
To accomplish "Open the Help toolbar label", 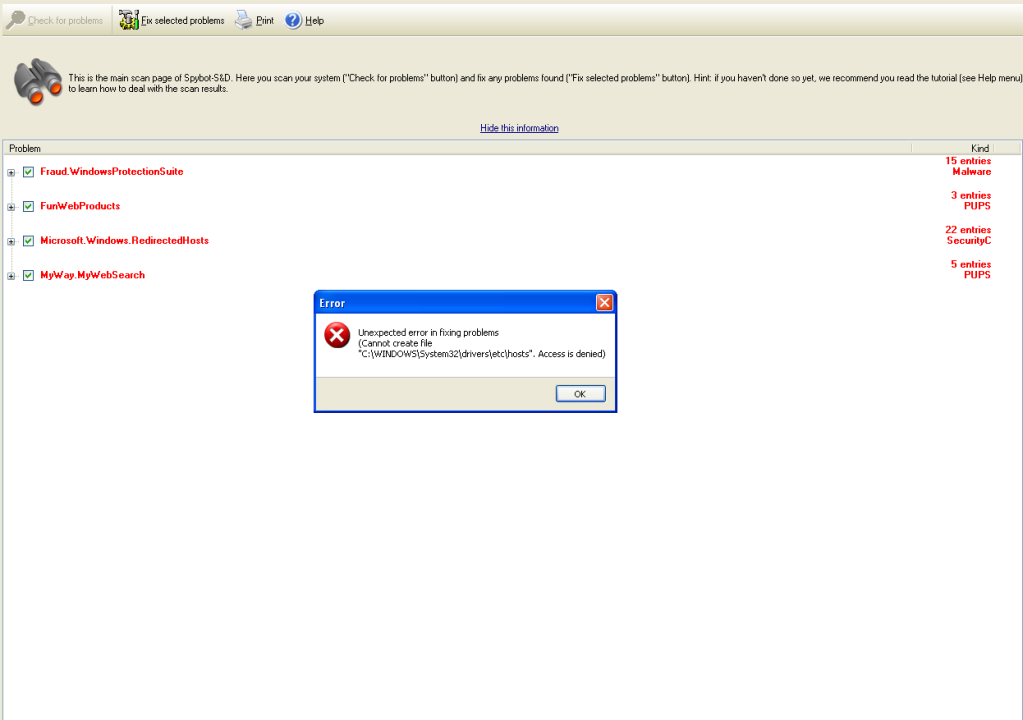I will [x=314, y=21].
